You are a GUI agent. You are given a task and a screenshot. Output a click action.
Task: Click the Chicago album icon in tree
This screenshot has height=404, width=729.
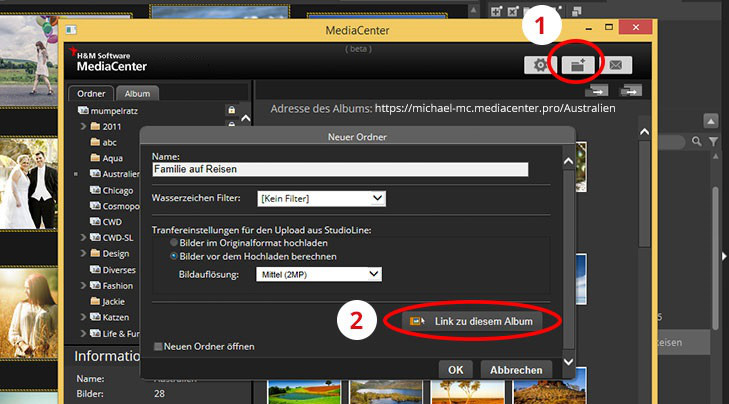pos(95,190)
